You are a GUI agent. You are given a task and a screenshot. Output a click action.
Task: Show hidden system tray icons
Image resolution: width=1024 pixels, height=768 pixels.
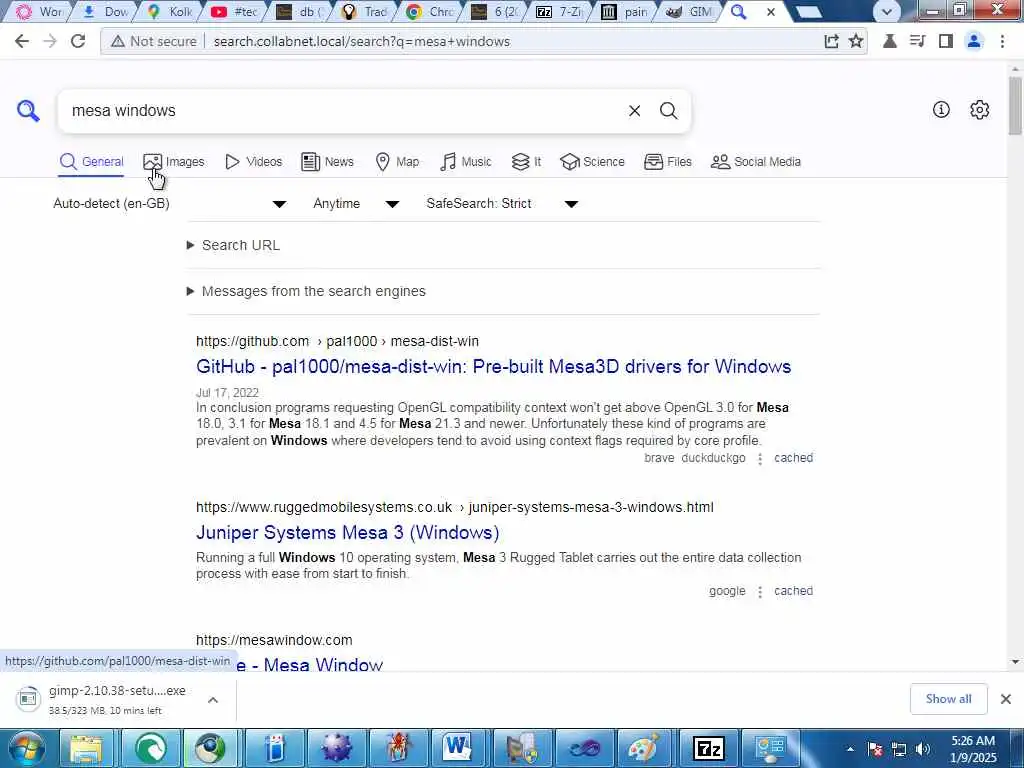tap(850, 749)
